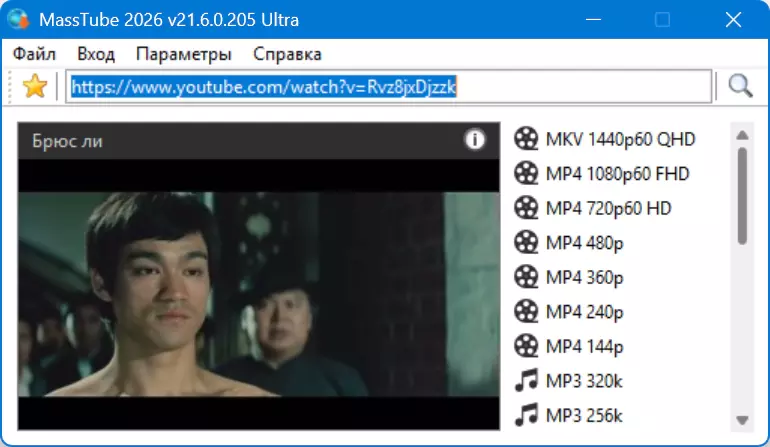
Task: Select the MKV 1440p60 QHD format
Action: (x=621, y=139)
